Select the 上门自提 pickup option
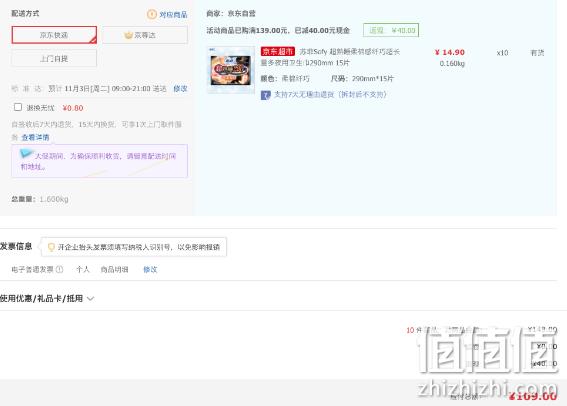Image resolution: width=567 pixels, height=406 pixels. (x=54, y=59)
